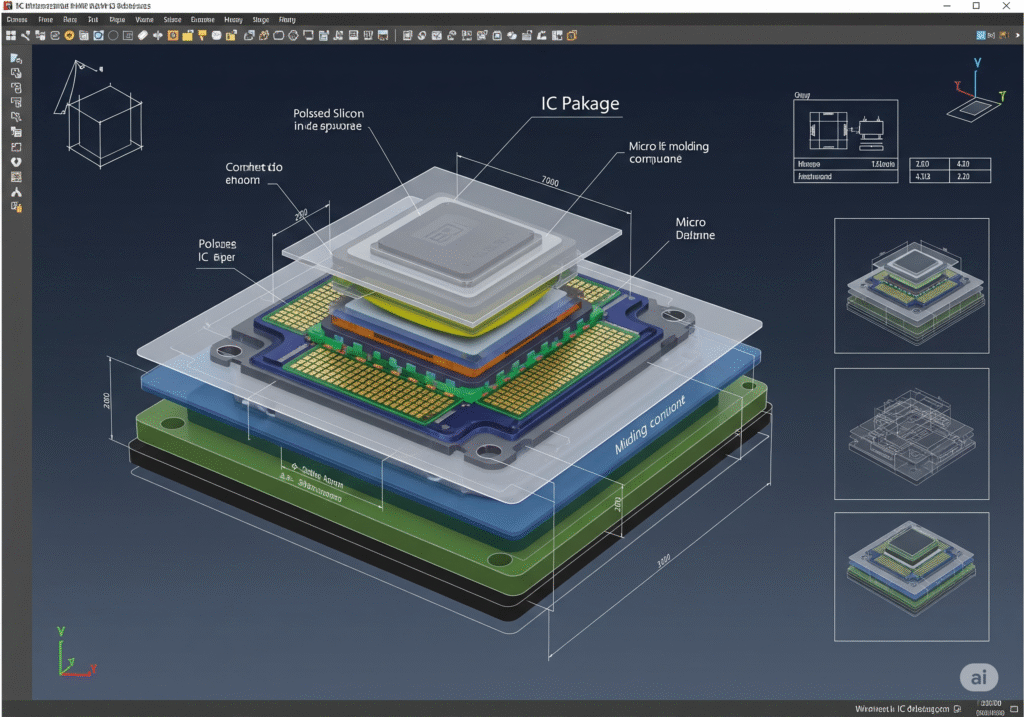Select the inverted-Y fork icon in left sidebar
The image size is (1024, 717).
16,191
